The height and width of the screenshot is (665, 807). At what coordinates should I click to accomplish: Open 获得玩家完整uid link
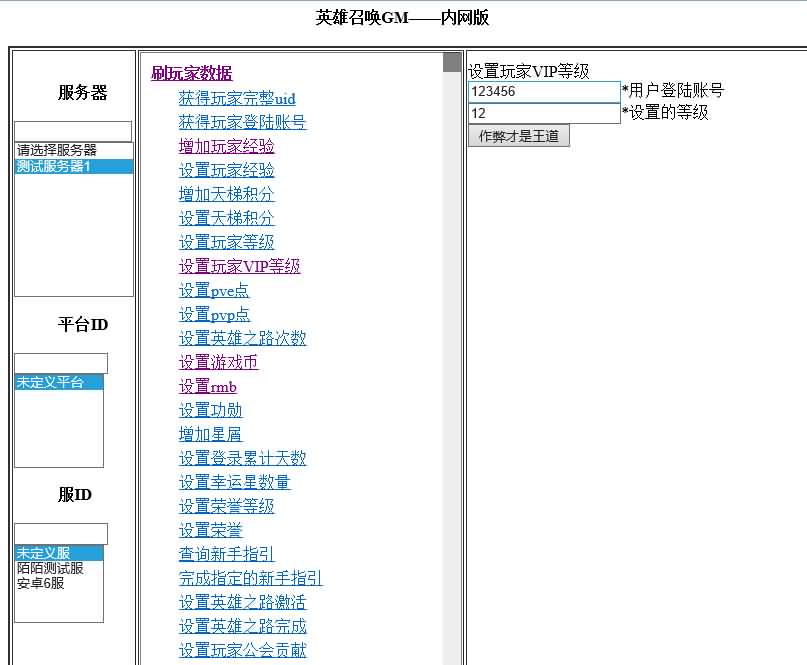pyautogui.click(x=237, y=98)
